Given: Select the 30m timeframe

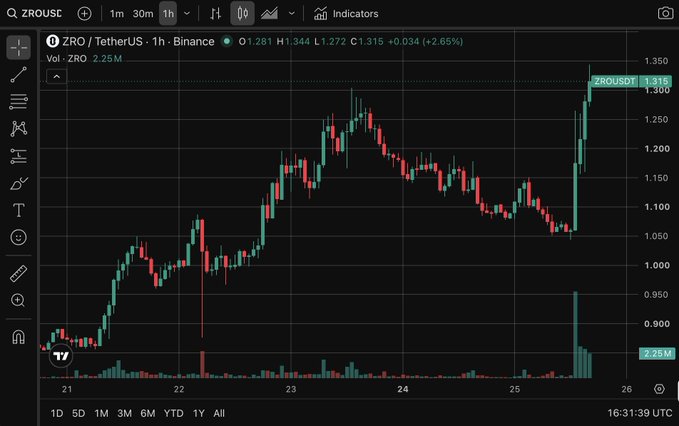Looking at the screenshot, I should [x=143, y=13].
